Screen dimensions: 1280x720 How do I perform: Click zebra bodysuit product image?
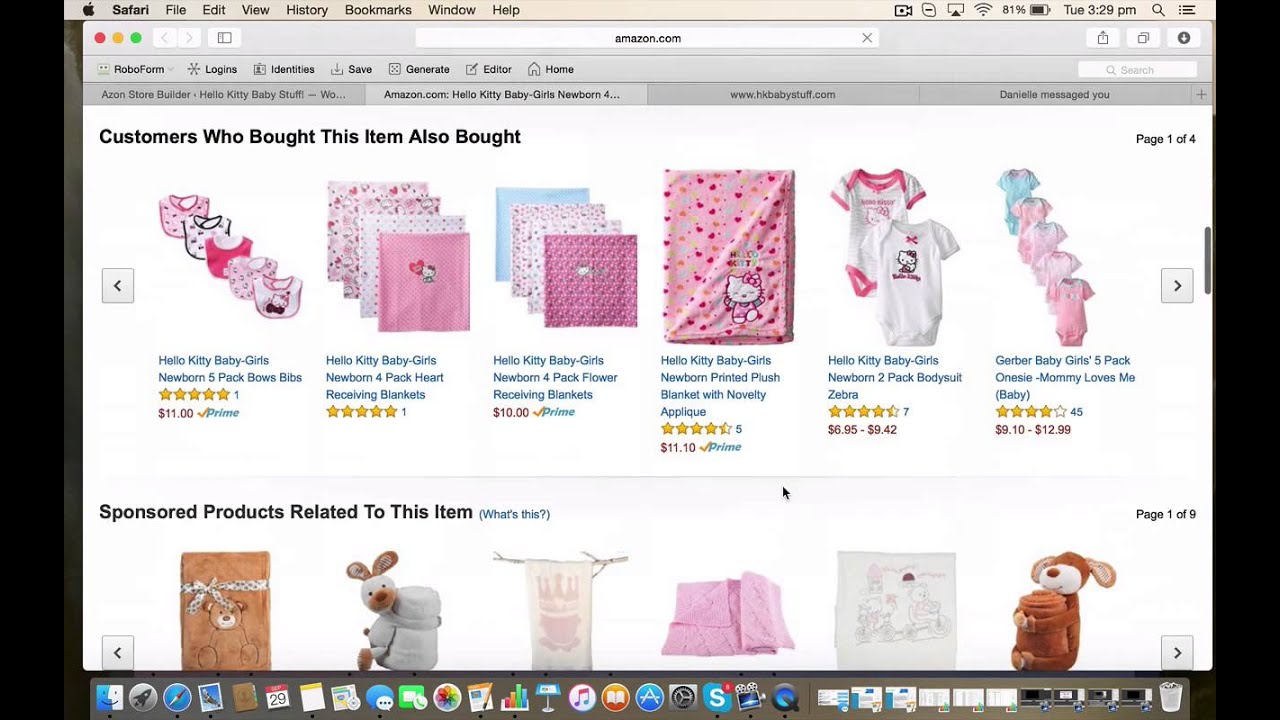tap(894, 257)
